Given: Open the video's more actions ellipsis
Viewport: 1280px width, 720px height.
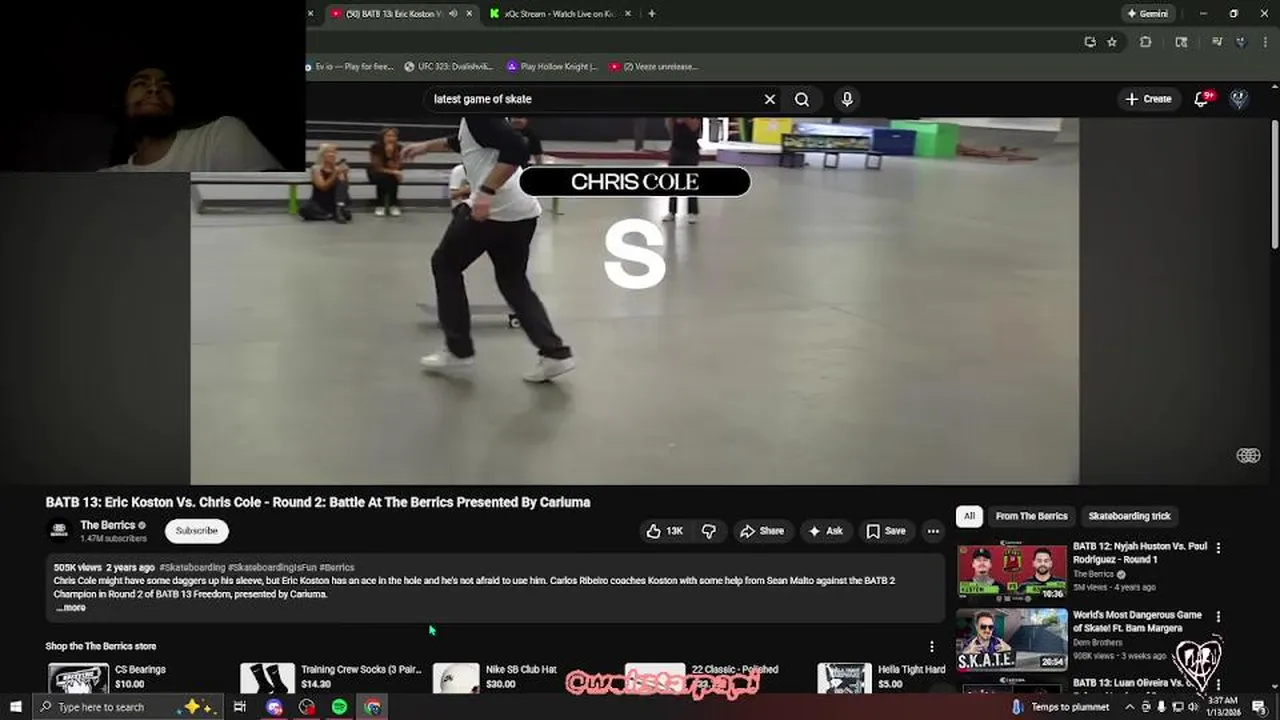Looking at the screenshot, I should tap(933, 531).
